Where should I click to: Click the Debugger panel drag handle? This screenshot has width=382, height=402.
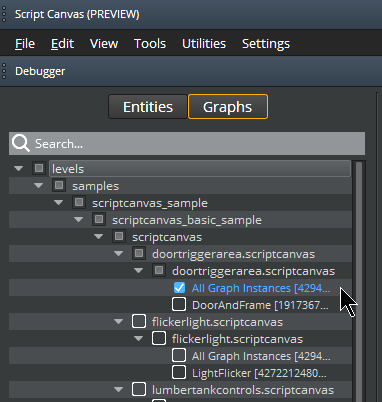click(x=4, y=71)
